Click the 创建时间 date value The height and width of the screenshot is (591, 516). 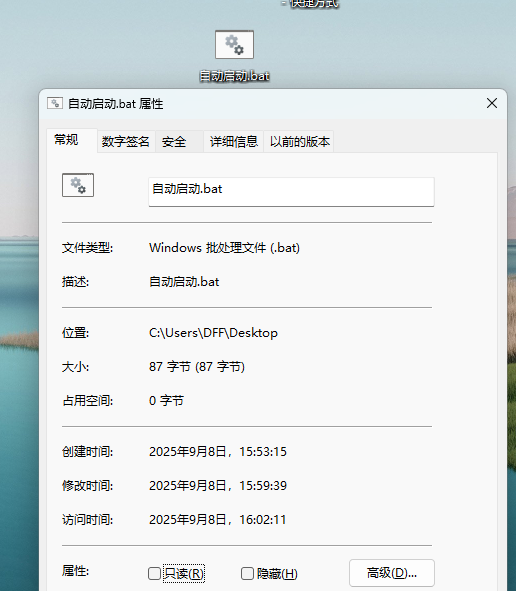coord(218,452)
